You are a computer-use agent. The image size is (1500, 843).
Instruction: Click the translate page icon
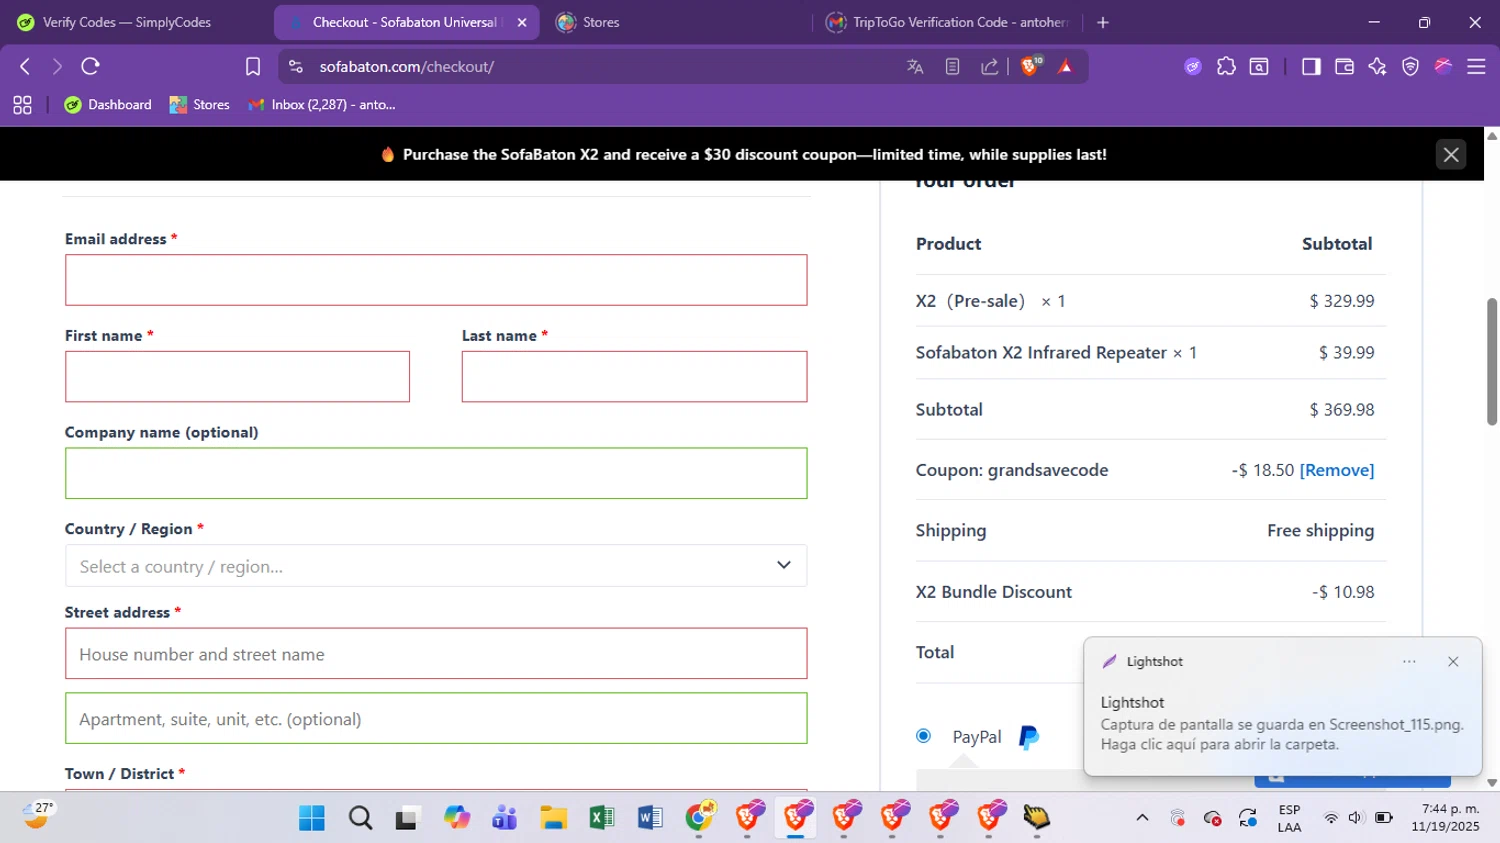[x=915, y=66]
